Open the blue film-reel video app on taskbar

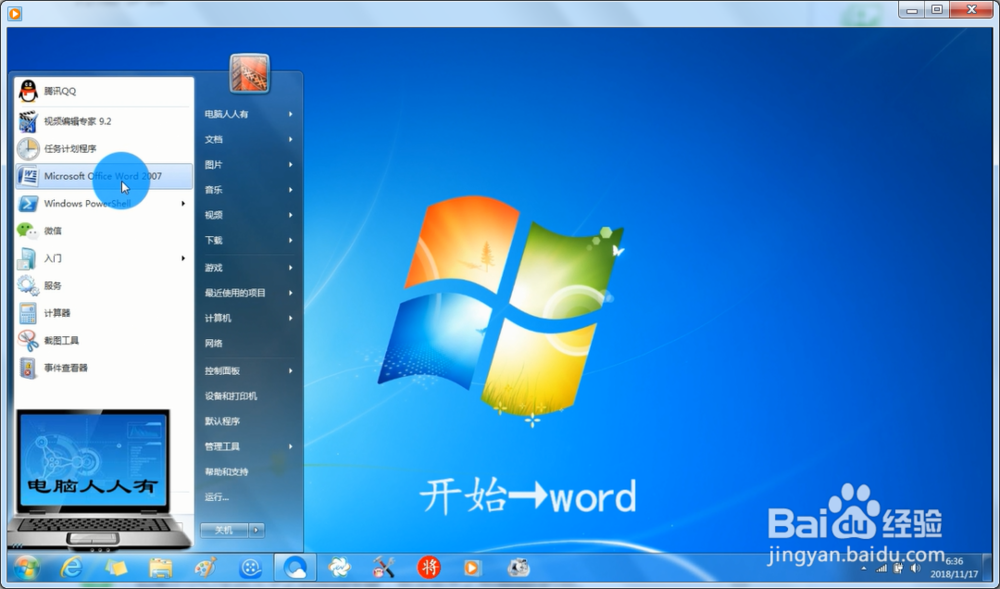coord(250,567)
